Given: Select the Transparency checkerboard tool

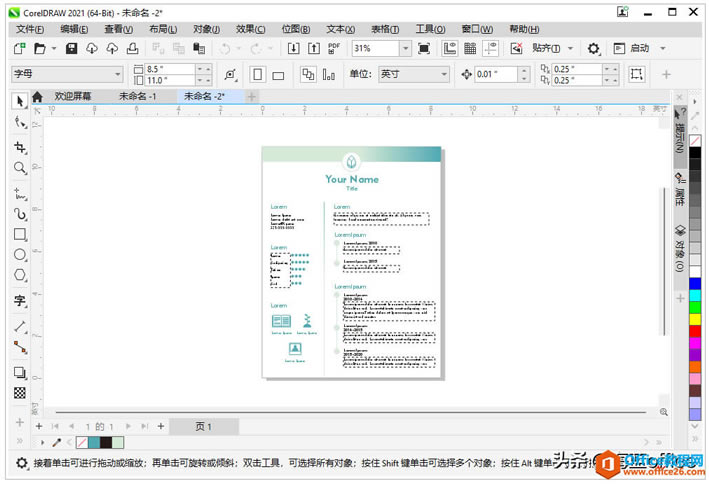Looking at the screenshot, I should click(x=19, y=393).
